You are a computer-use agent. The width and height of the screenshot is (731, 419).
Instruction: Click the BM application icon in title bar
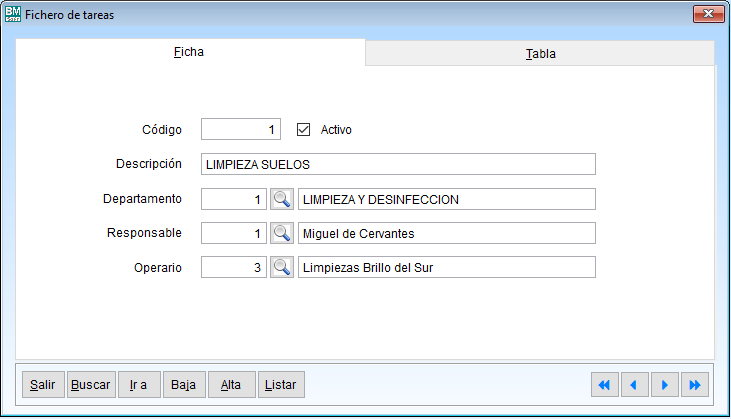pyautogui.click(x=13, y=14)
